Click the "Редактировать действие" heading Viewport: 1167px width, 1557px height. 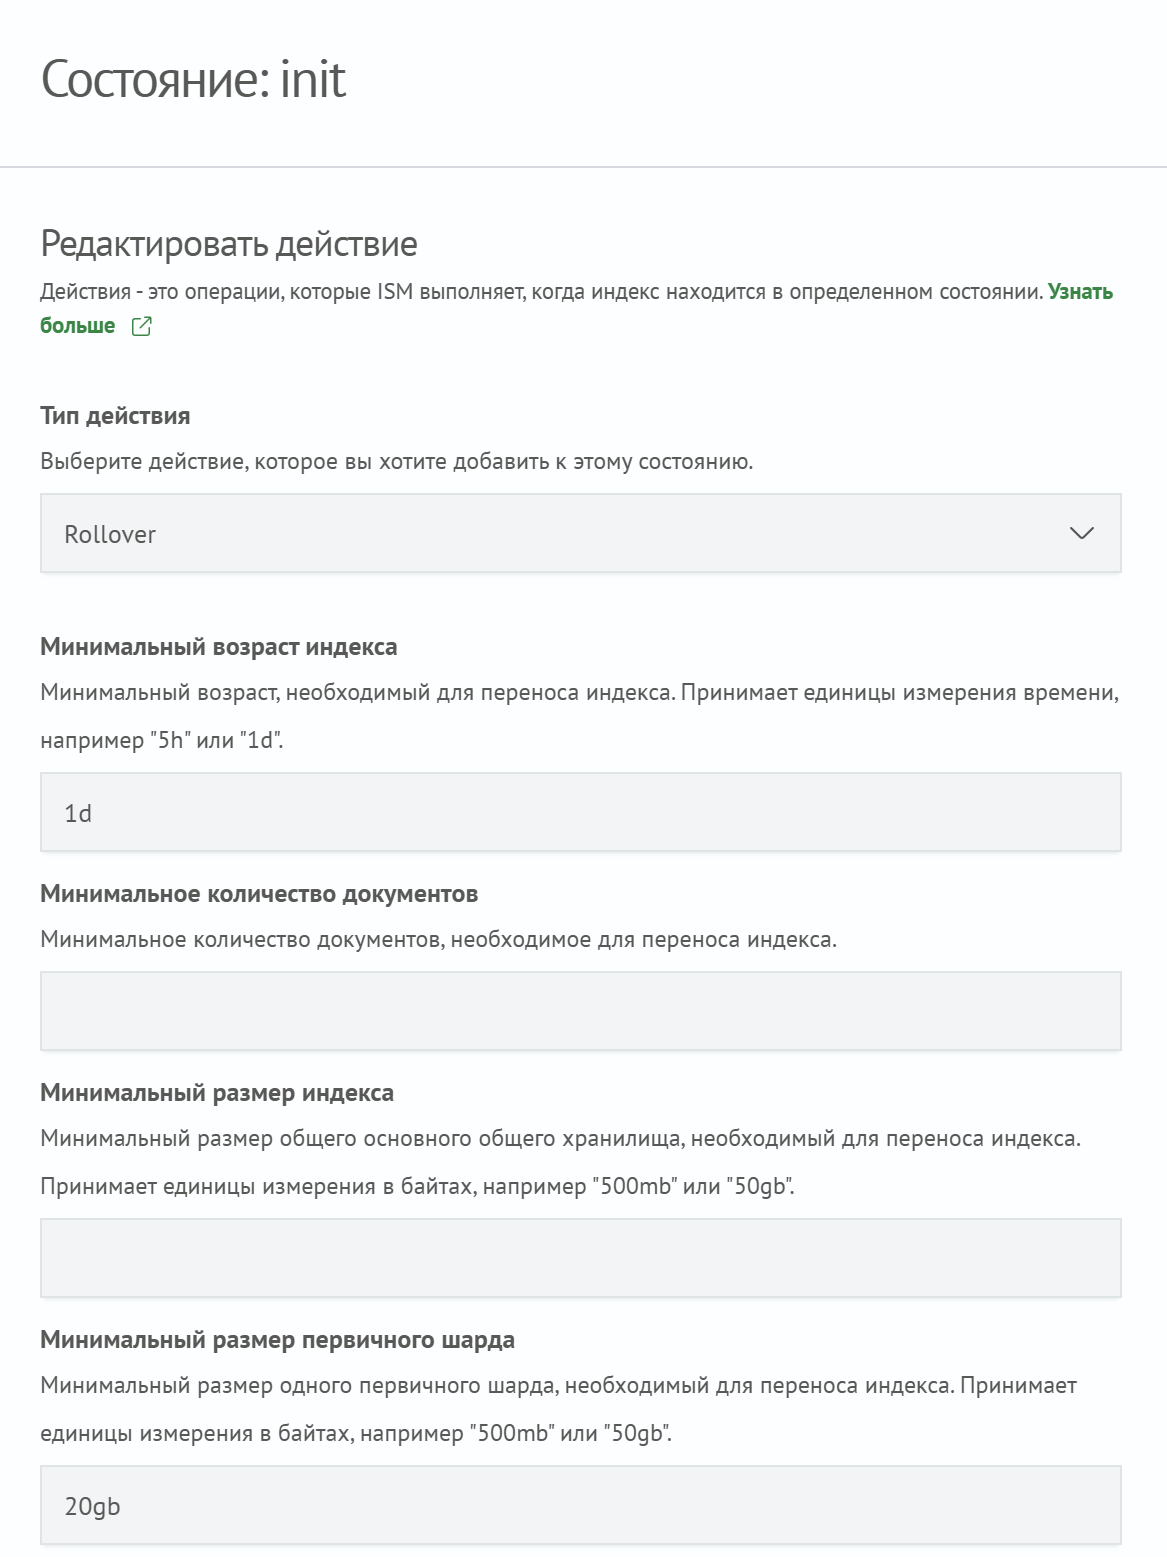(x=228, y=241)
